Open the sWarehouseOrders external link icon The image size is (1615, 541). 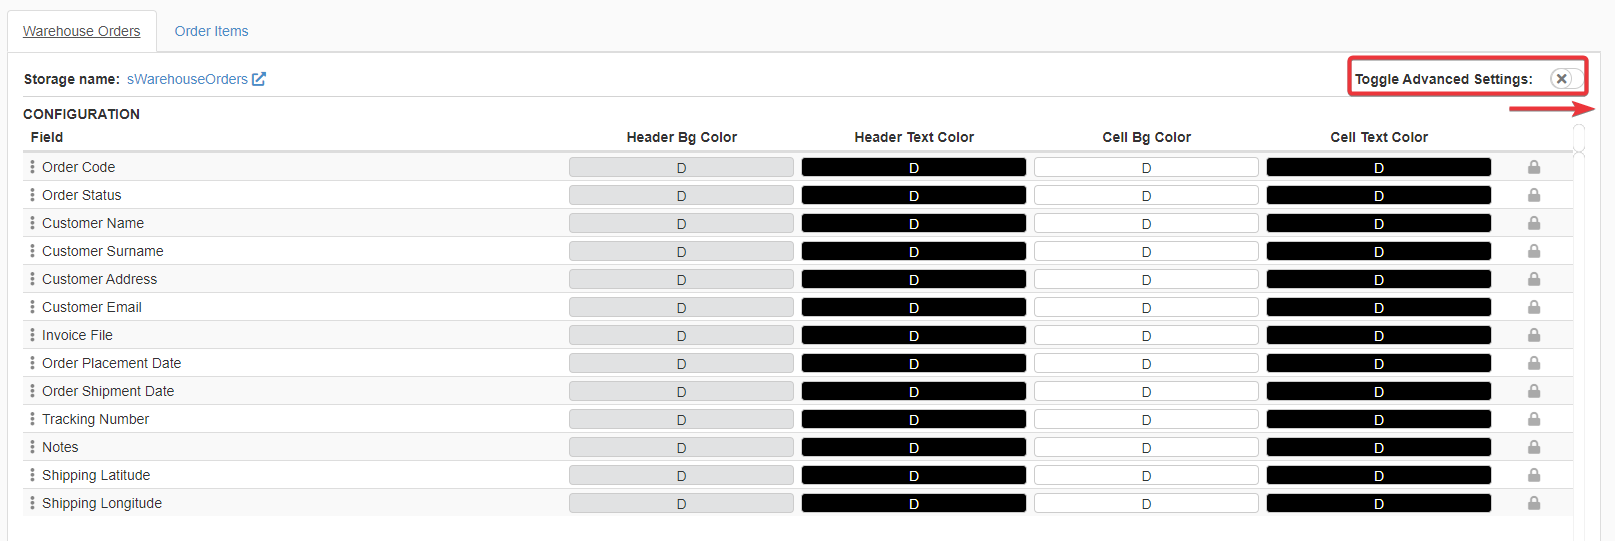(259, 79)
